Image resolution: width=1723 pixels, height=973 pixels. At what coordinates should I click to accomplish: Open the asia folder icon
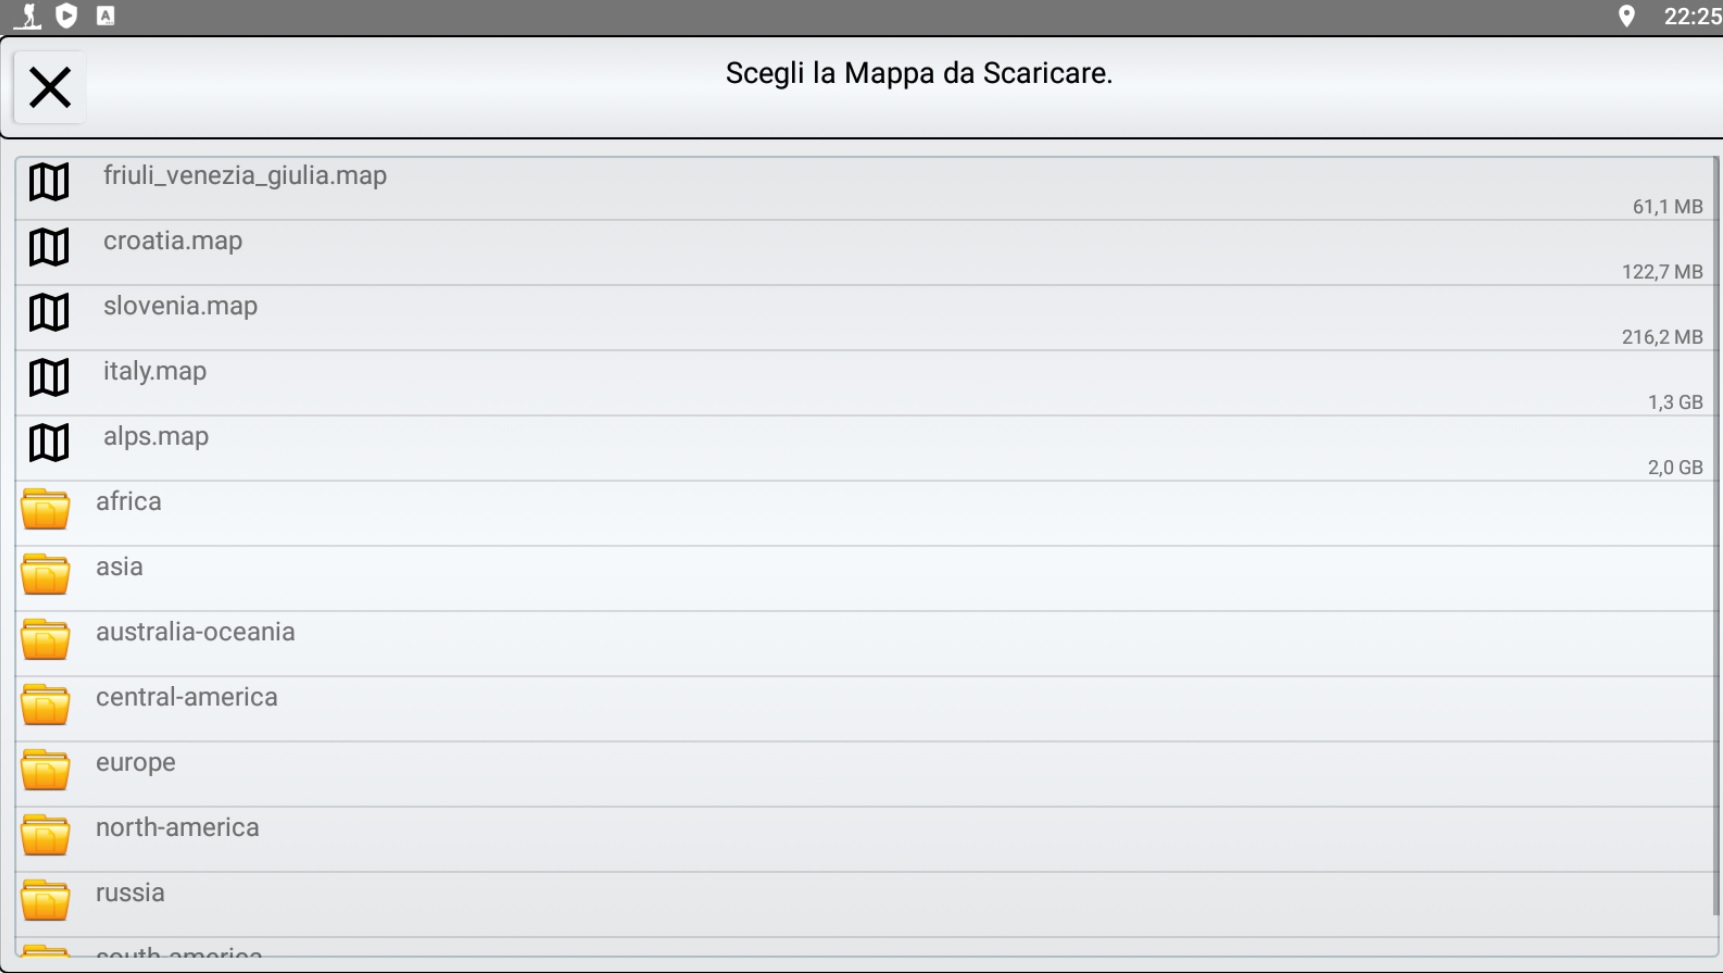[x=46, y=574]
